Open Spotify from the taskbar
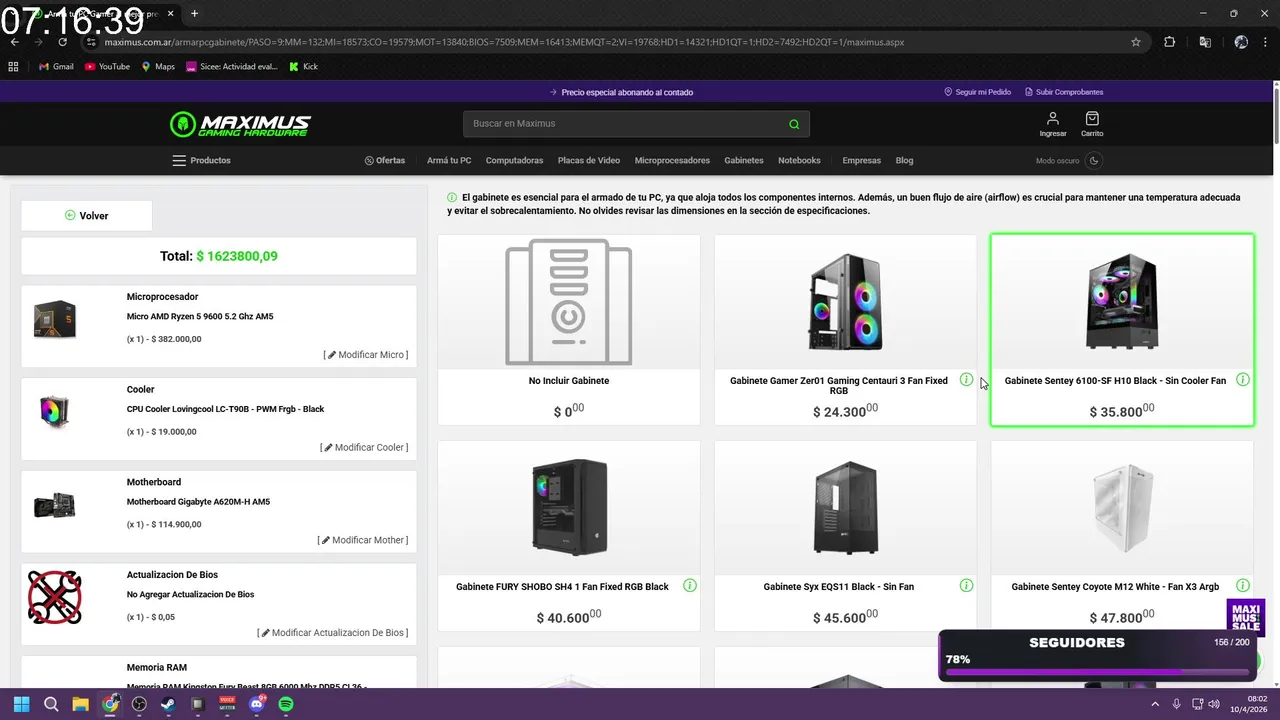1280x720 pixels. [x=286, y=704]
